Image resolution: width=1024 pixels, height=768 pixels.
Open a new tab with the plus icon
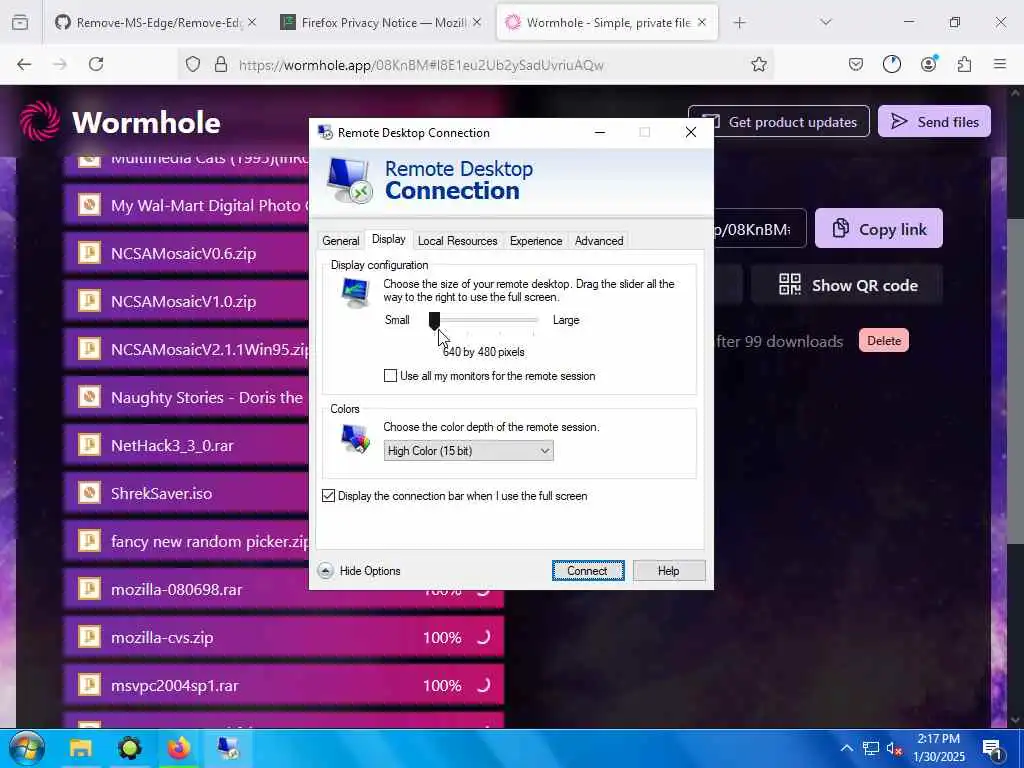(x=739, y=23)
